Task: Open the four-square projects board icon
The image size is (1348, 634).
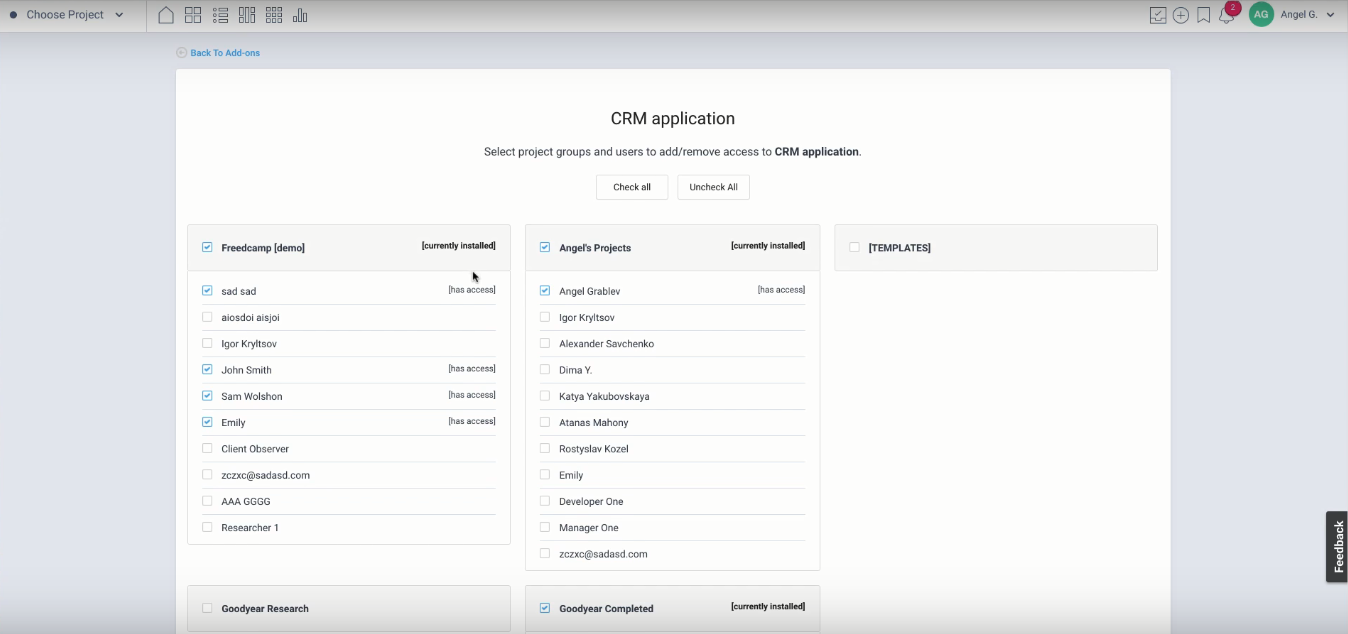Action: point(193,15)
